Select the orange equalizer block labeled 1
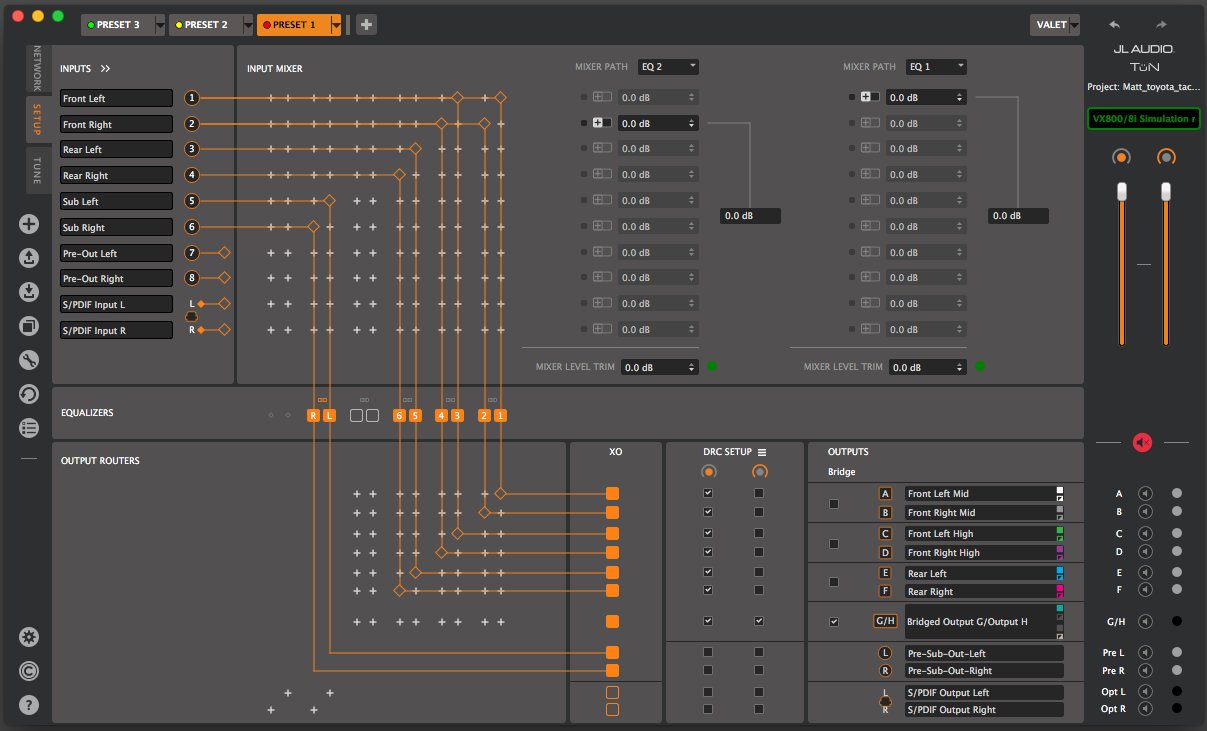The image size is (1207, 731). [x=500, y=415]
